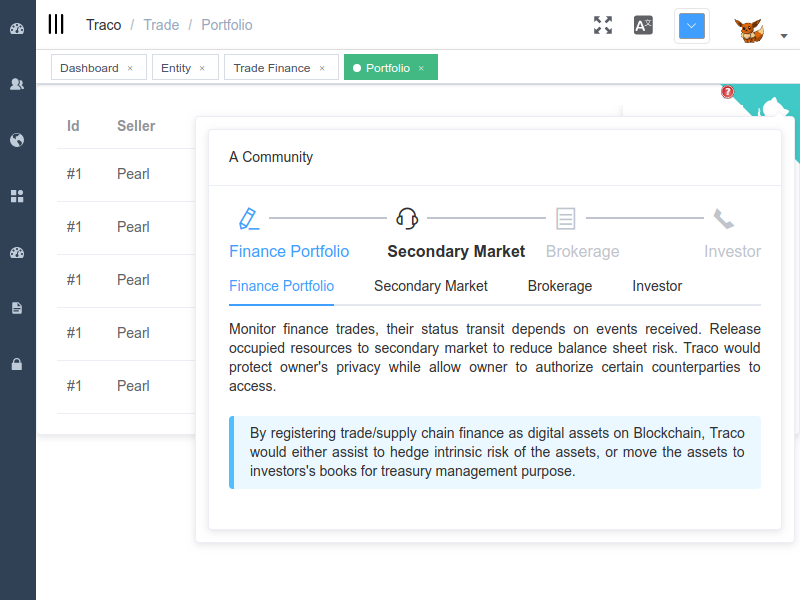
Task: Close the Entity tab
Action: (x=202, y=68)
